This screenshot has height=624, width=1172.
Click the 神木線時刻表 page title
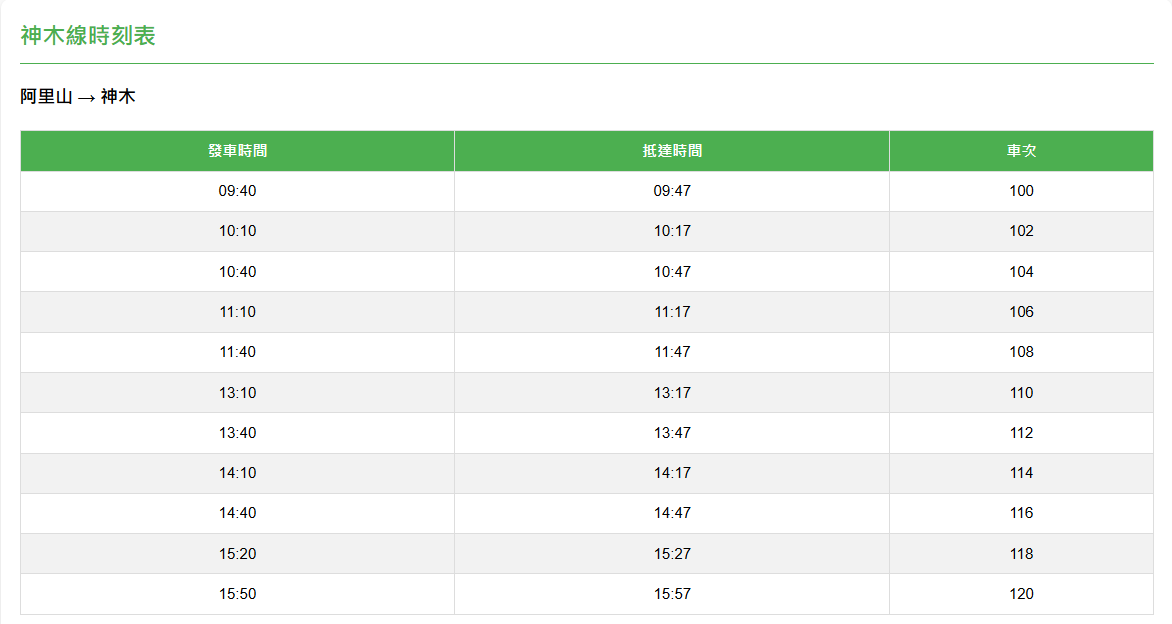pyautogui.click(x=88, y=37)
